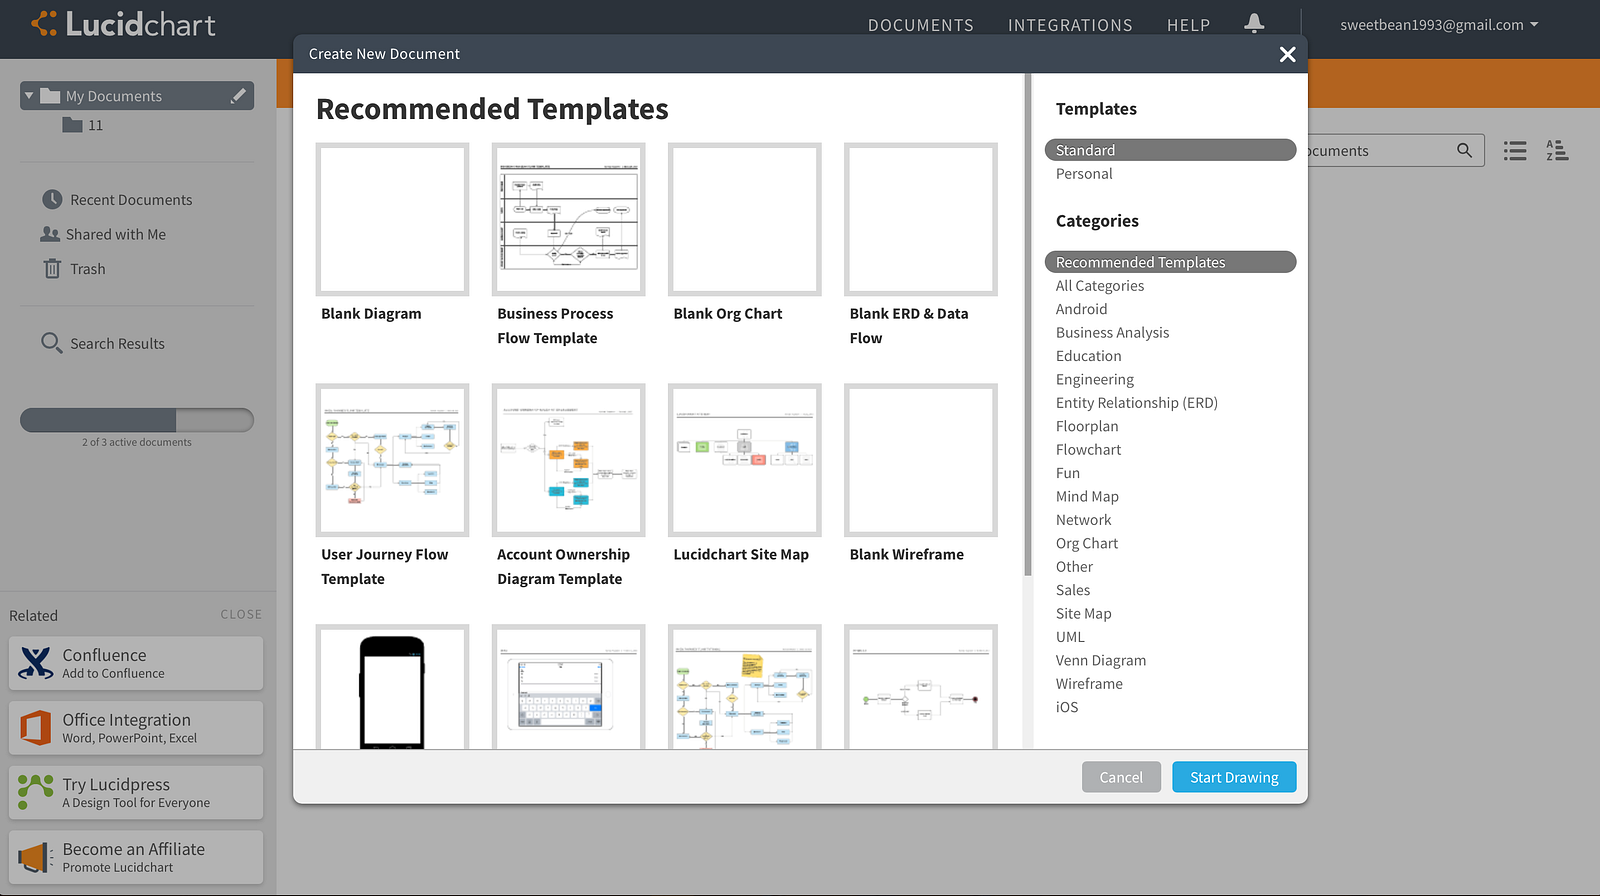This screenshot has width=1600, height=896.
Task: Select the Android phone template thumbnail
Action: tap(392, 688)
